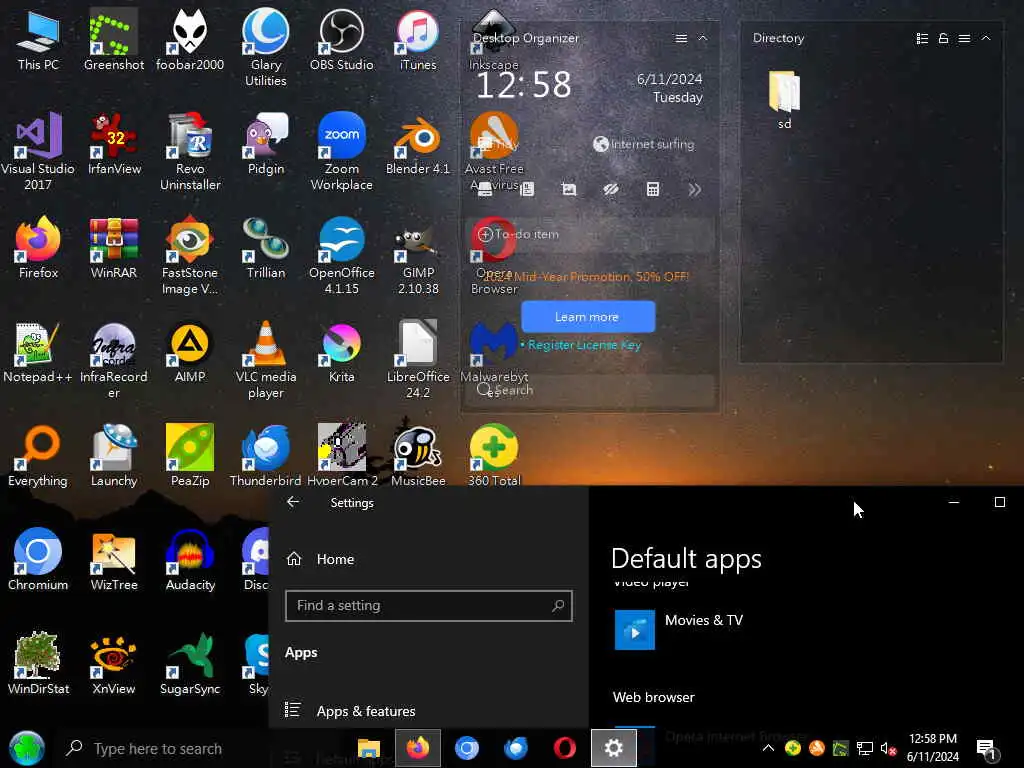Toggle the Directory panel lock

click(943, 39)
